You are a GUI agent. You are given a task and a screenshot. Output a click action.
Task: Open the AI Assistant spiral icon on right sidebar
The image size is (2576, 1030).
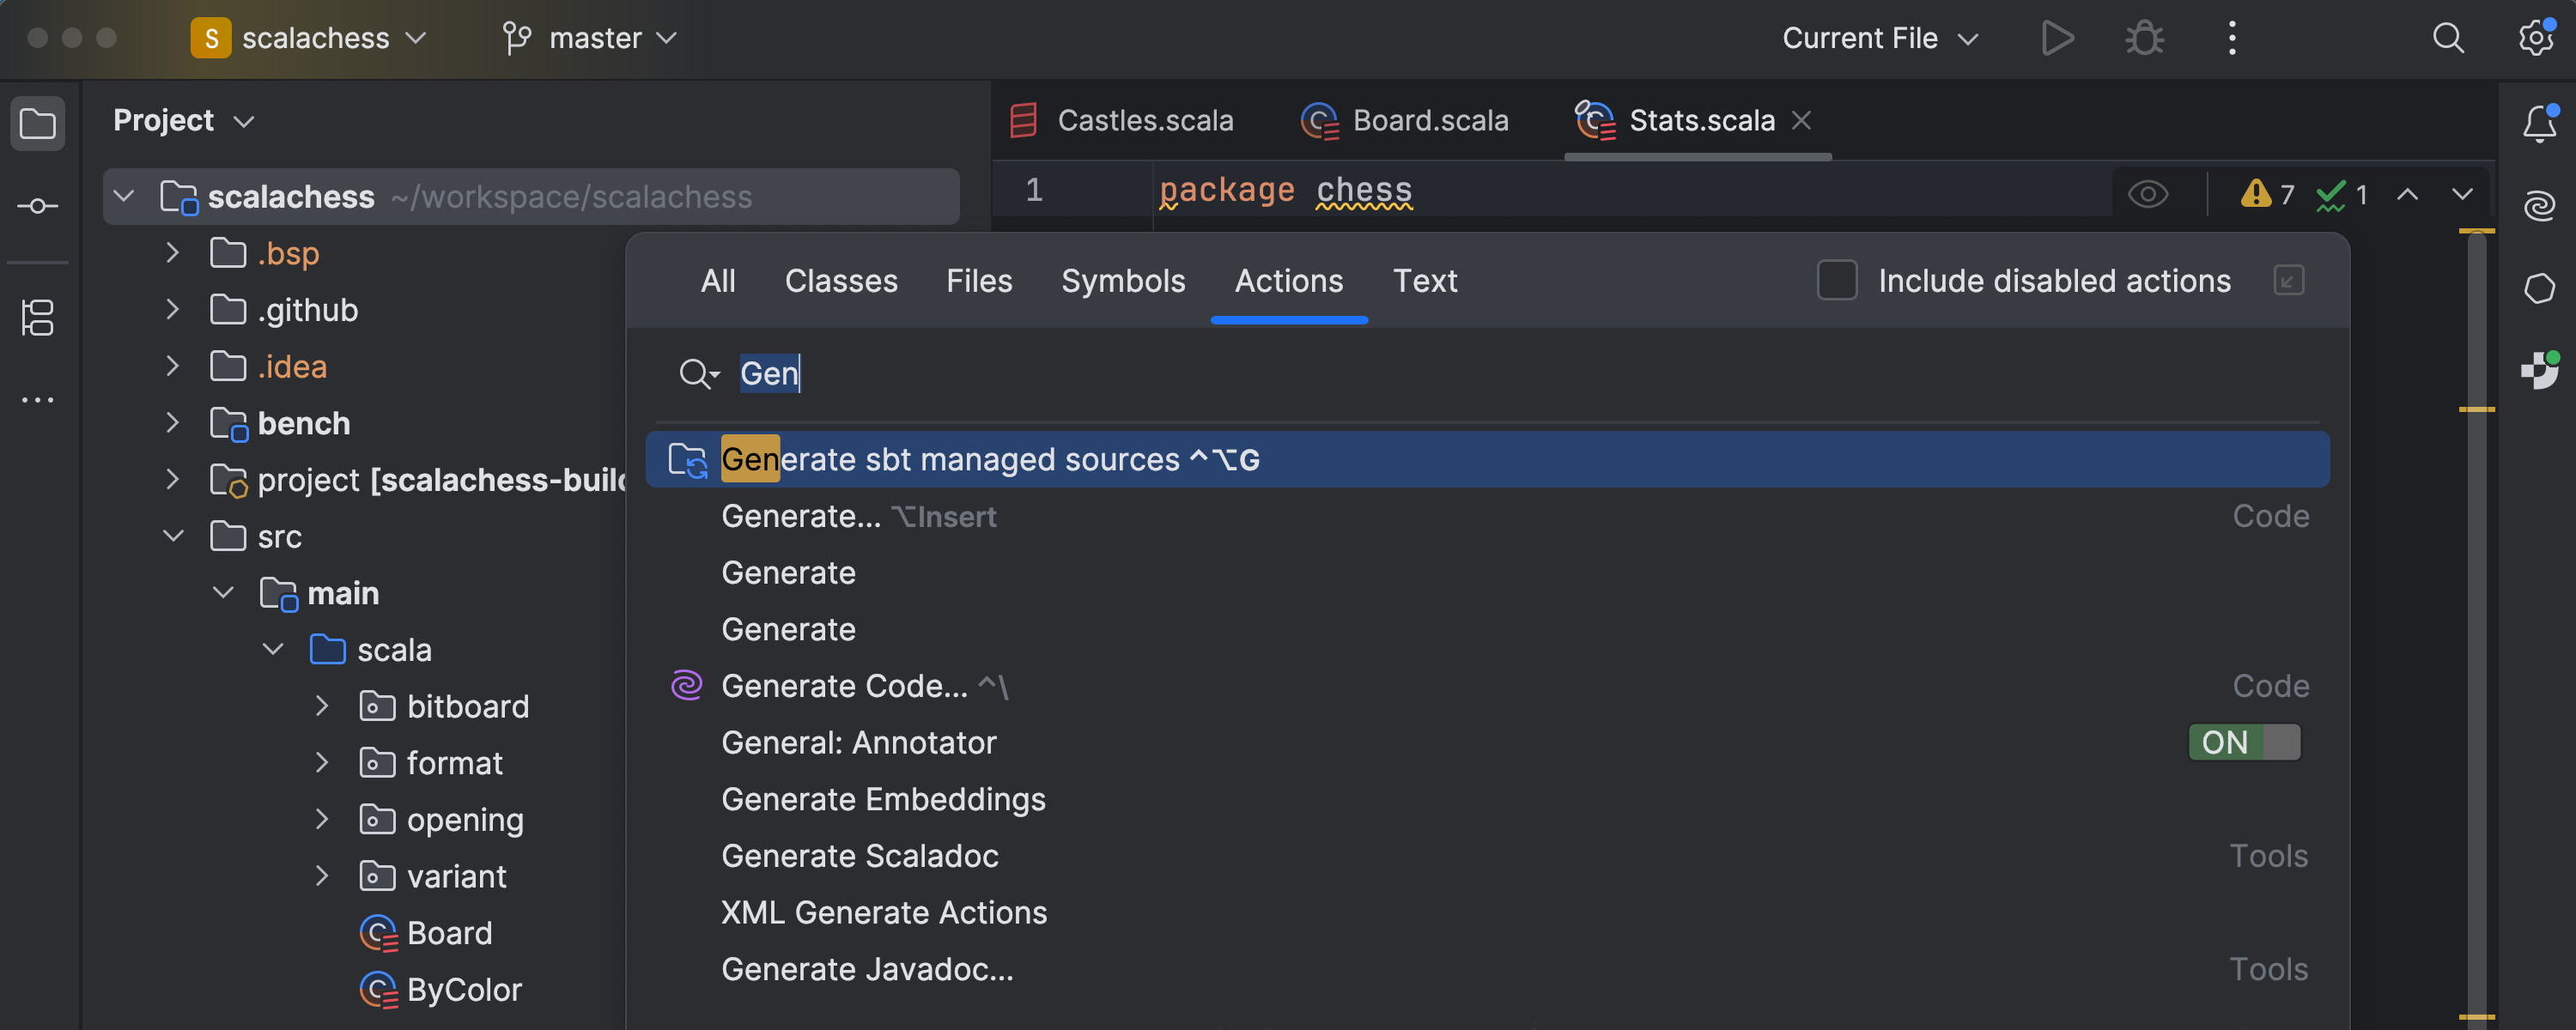coord(2540,206)
